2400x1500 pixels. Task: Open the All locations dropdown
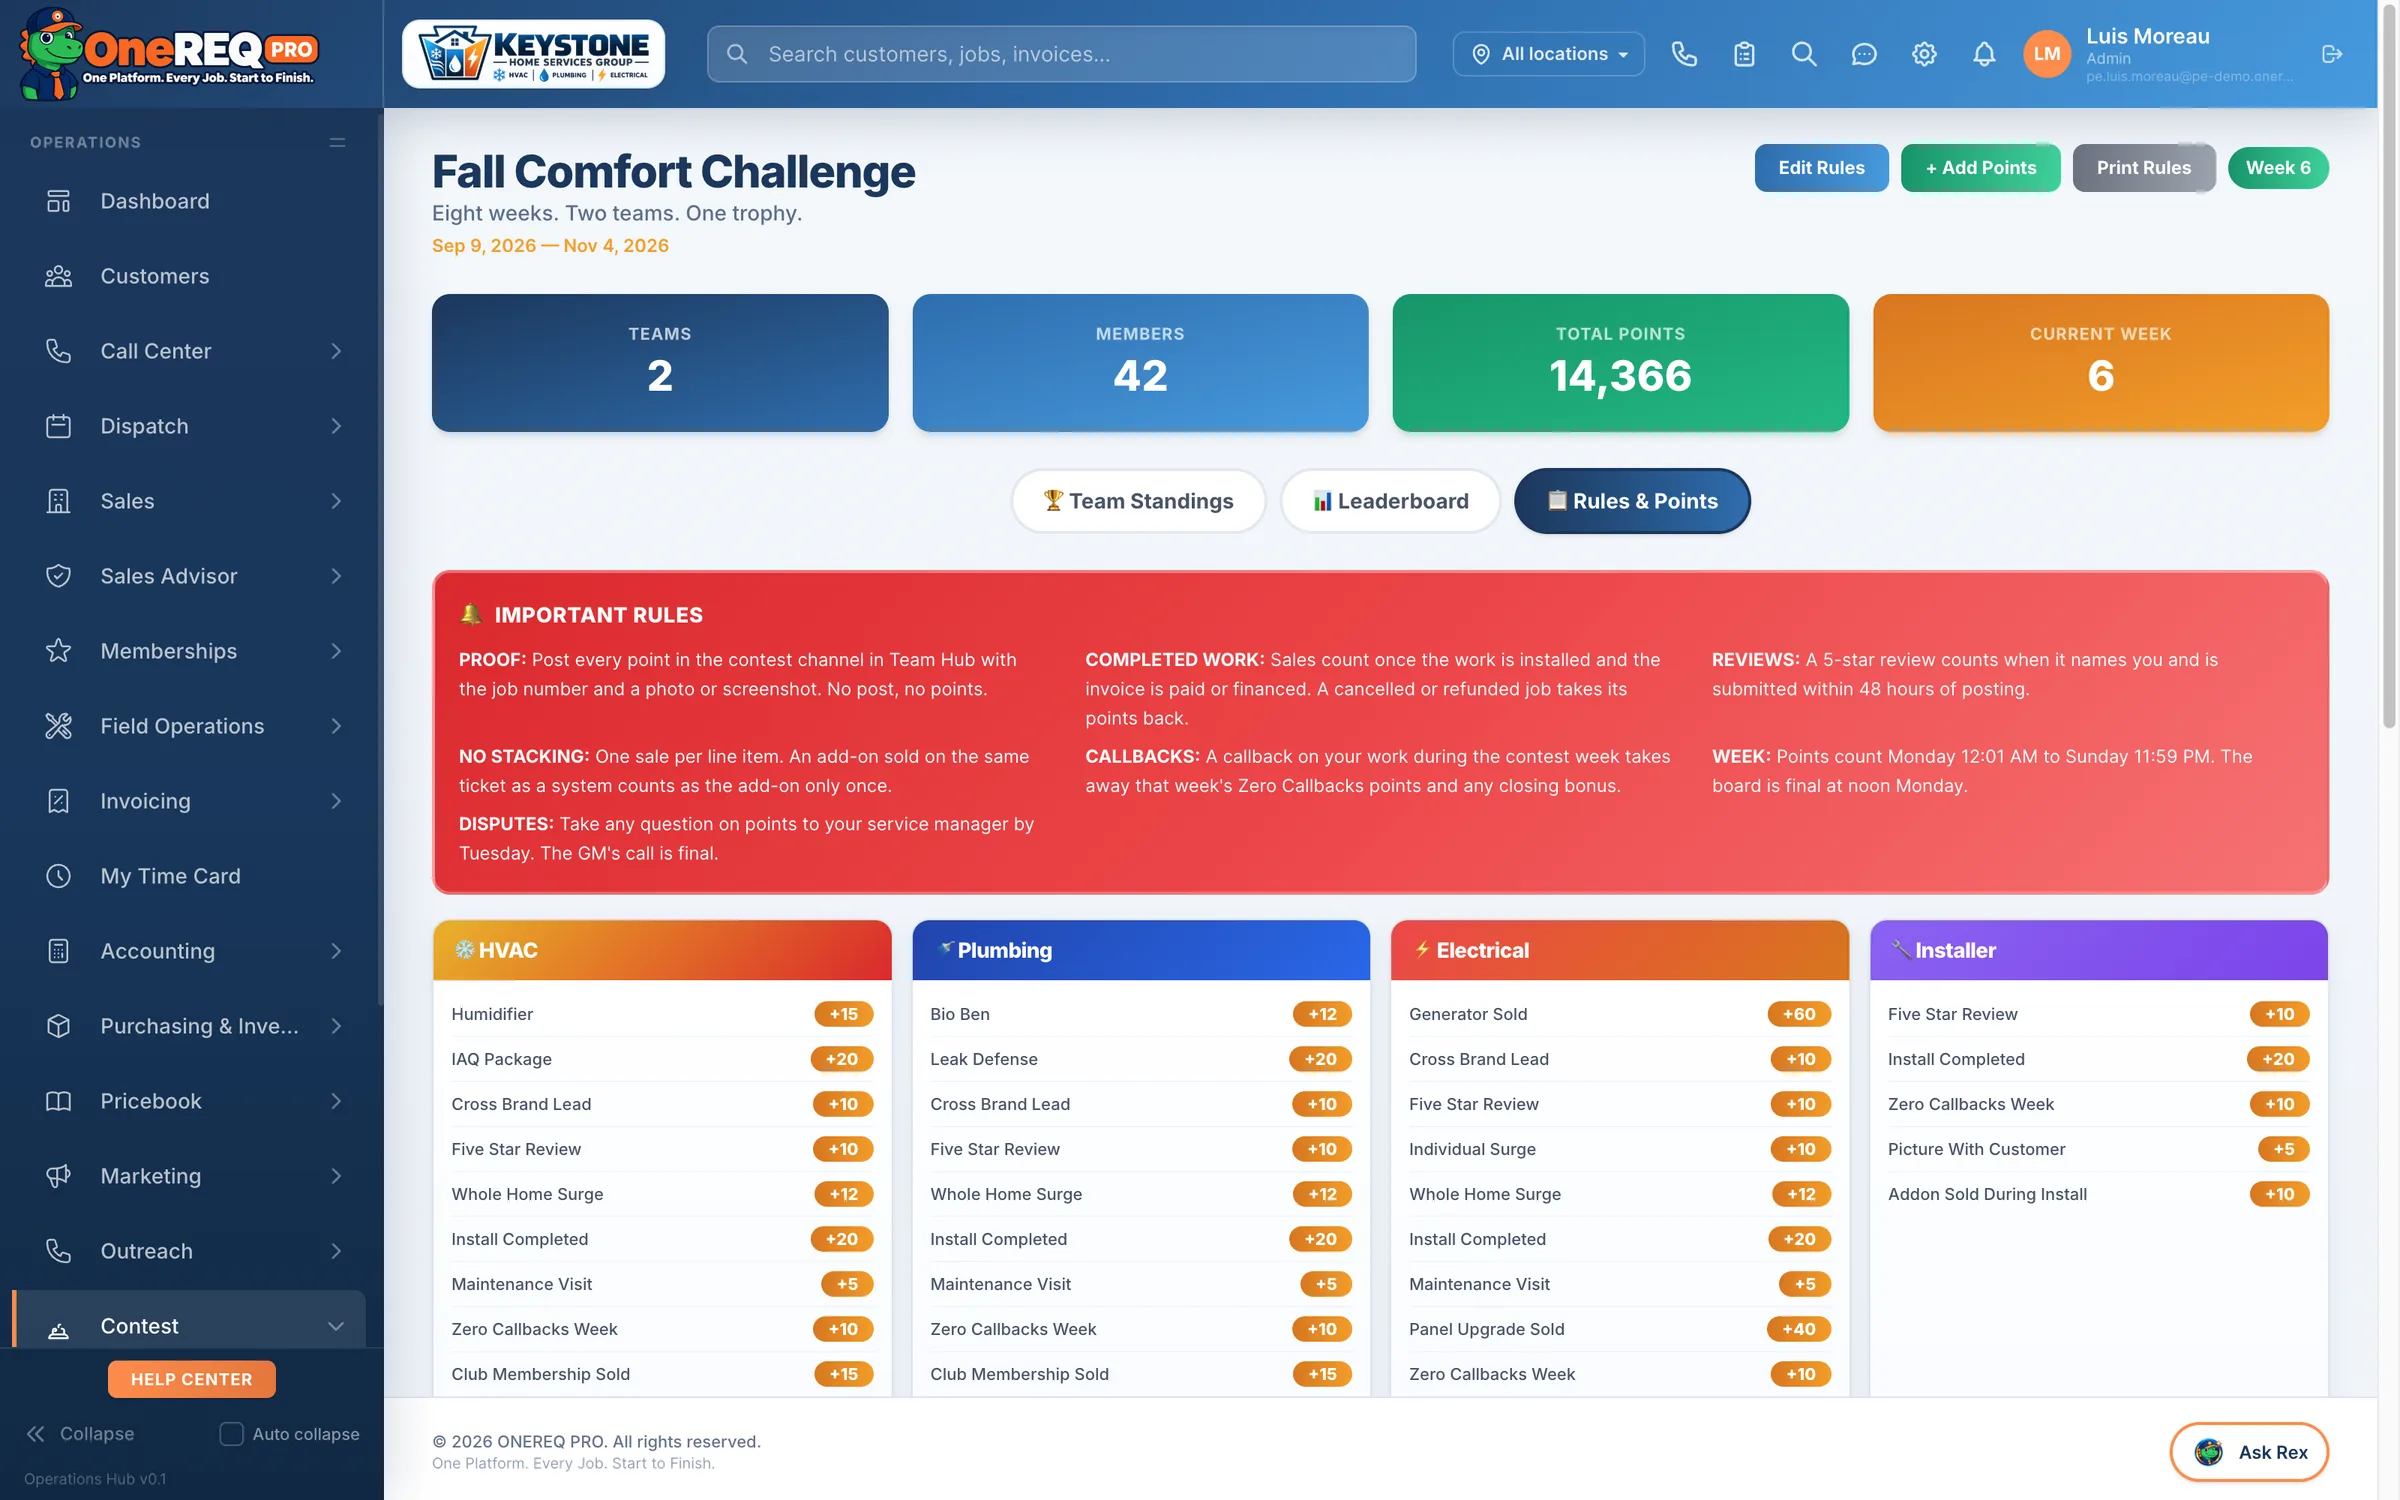point(1548,54)
